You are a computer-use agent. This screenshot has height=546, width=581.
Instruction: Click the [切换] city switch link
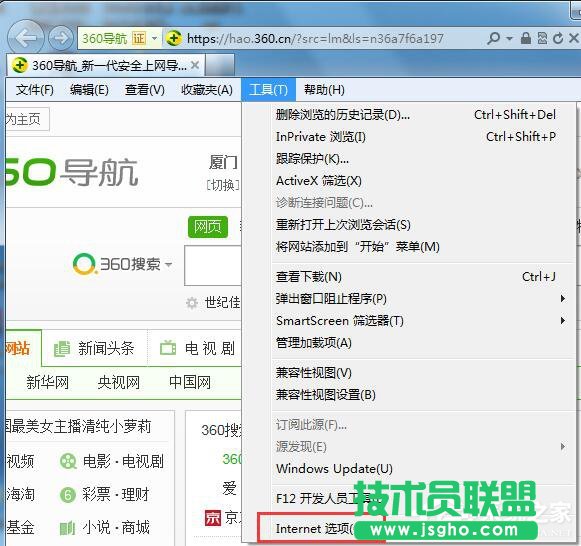point(223,185)
